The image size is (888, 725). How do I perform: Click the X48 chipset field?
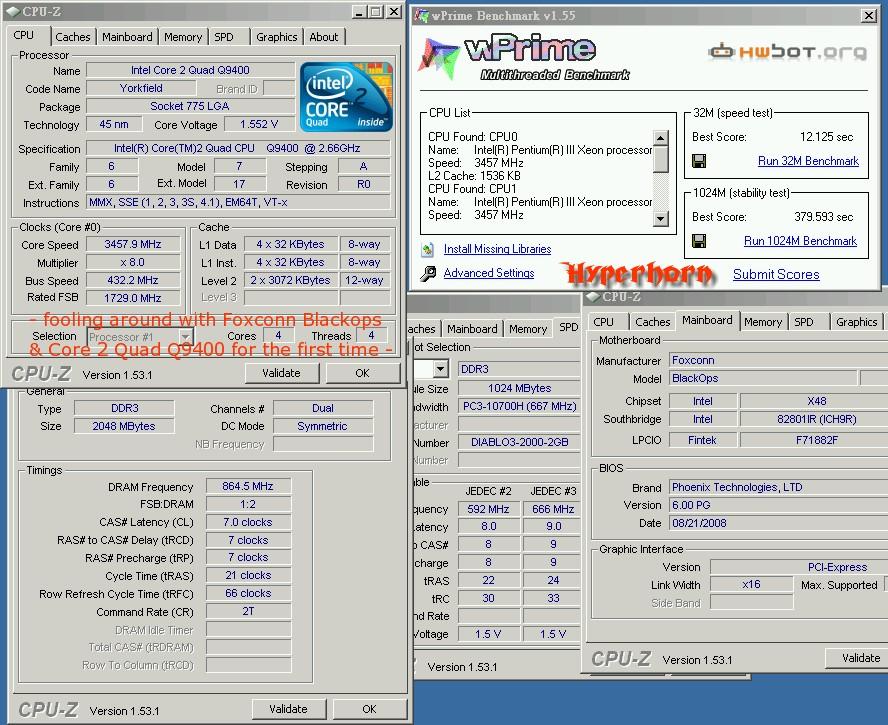[x=816, y=401]
